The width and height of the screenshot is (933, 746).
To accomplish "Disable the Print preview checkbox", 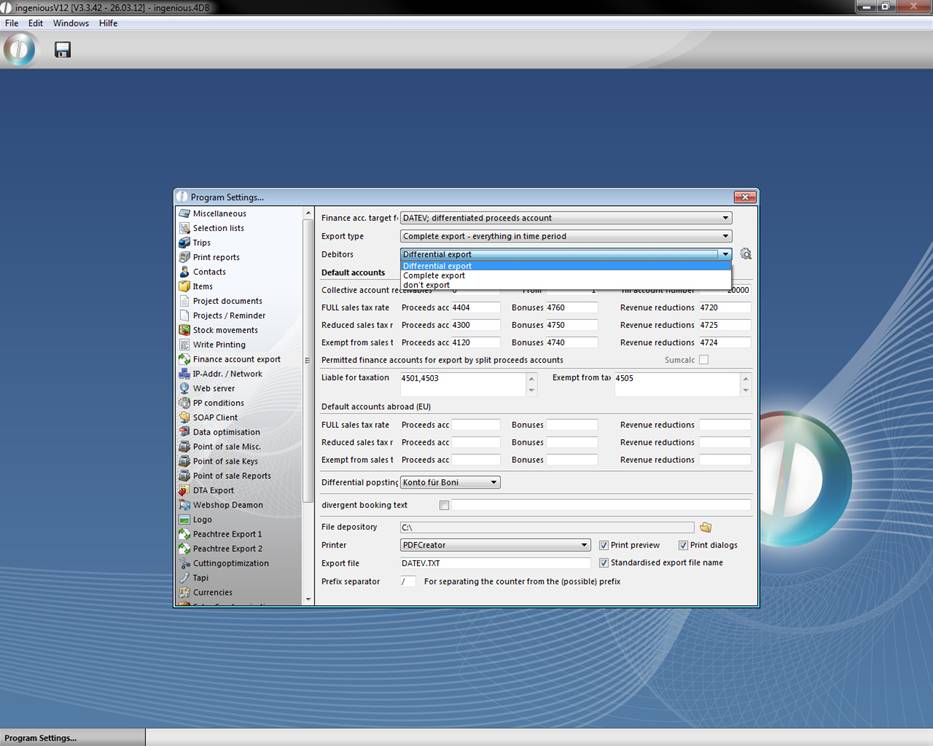I will (x=604, y=545).
